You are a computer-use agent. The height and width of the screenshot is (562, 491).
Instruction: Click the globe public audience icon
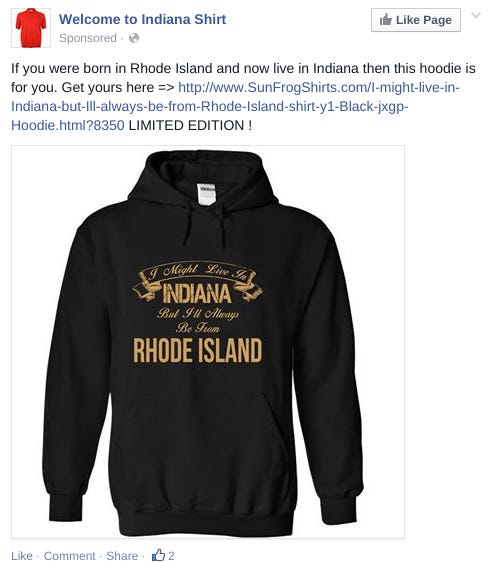pos(134,38)
